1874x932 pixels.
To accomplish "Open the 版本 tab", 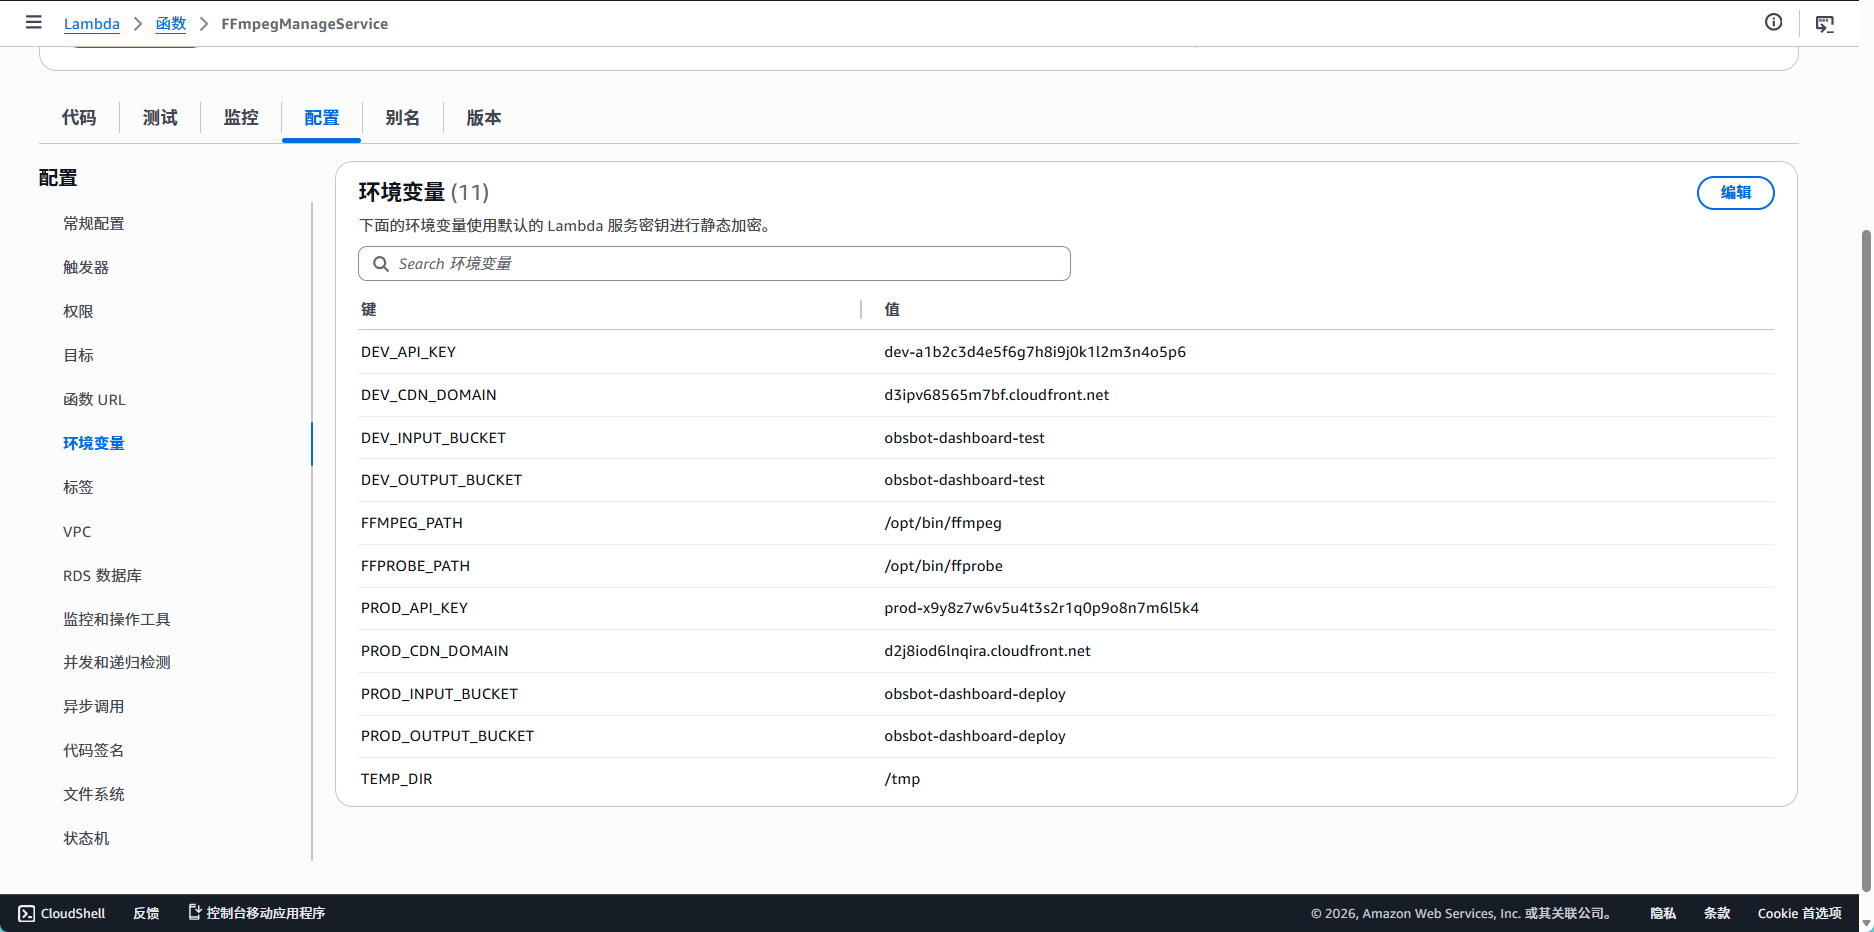I will tap(484, 118).
